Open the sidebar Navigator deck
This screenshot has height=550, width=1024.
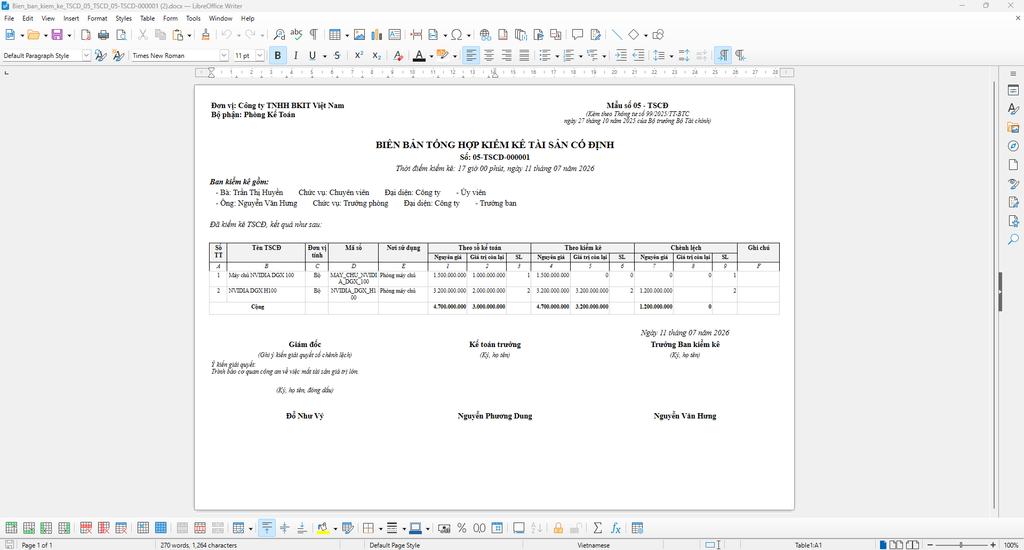click(1013, 146)
